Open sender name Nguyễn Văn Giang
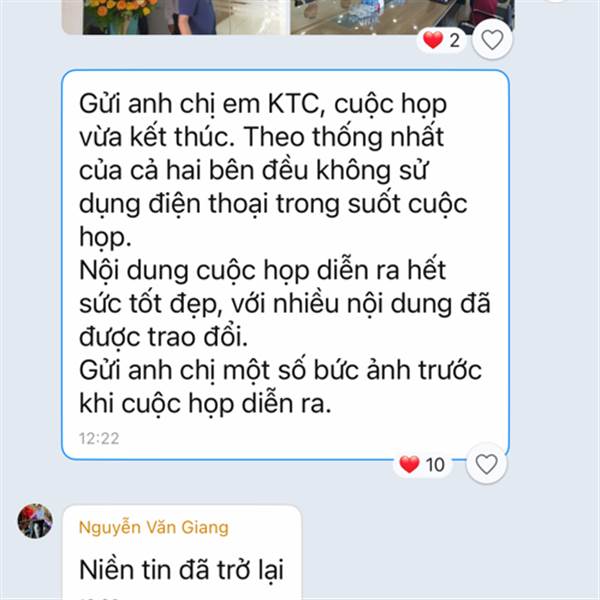The image size is (600, 600). coord(154,527)
